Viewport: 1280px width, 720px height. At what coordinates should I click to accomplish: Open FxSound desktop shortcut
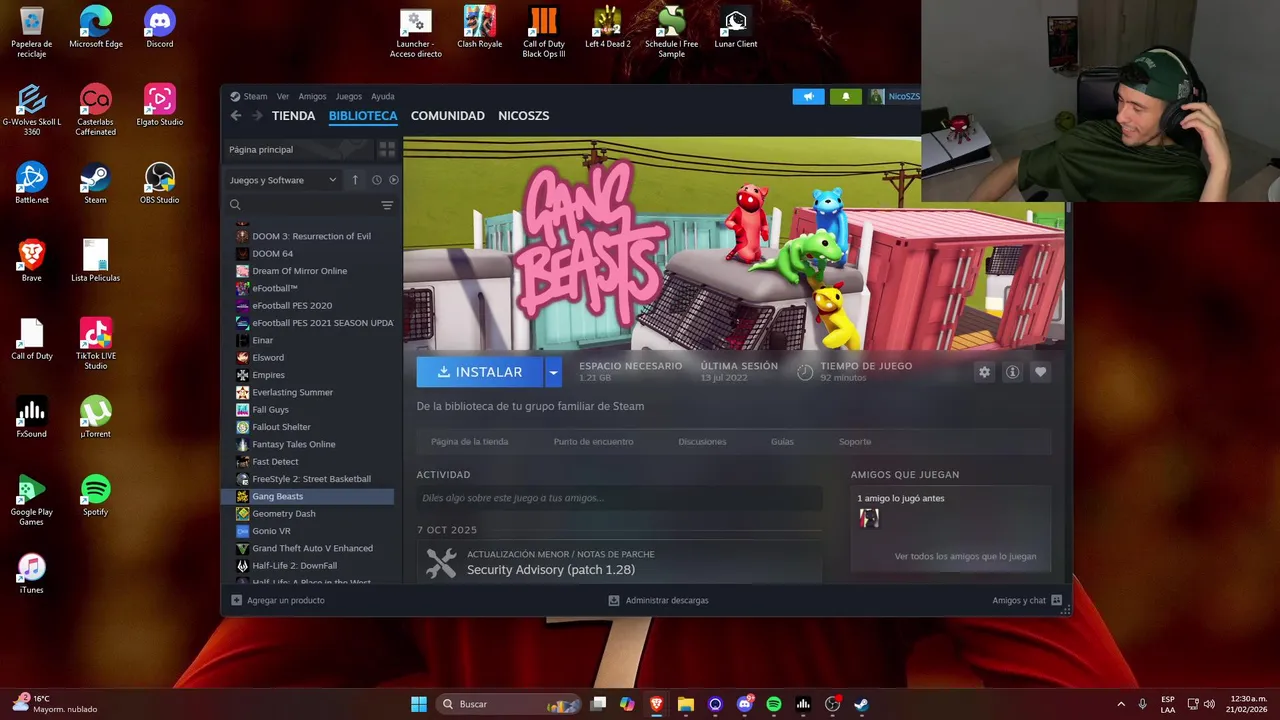[x=32, y=417]
